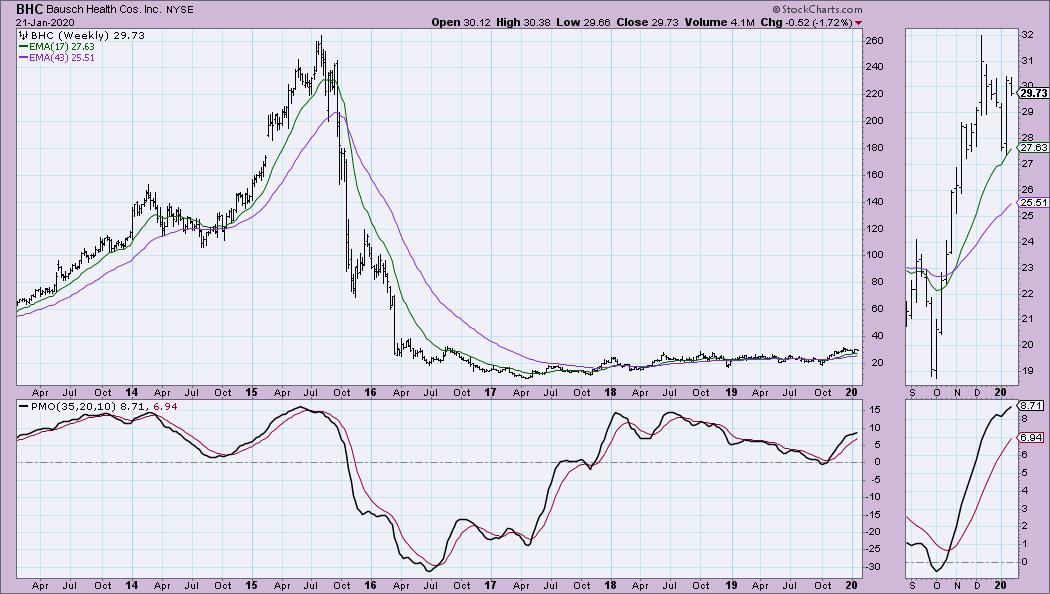This screenshot has height=594, width=1050.
Task: Click the EMA(17) 27.63 legend entry
Action: (x=62, y=47)
